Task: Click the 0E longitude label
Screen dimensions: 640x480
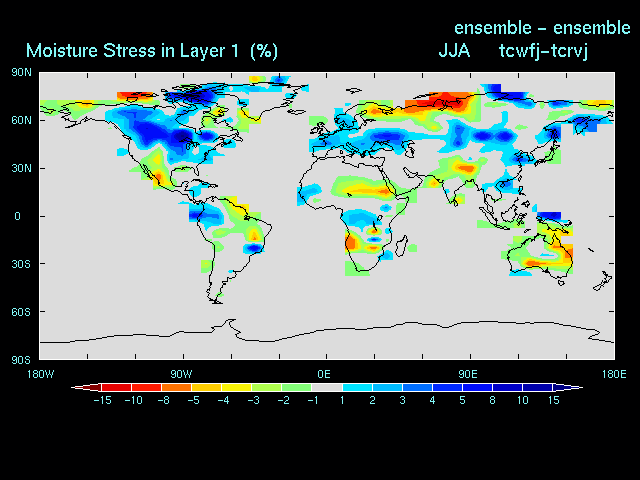Action: point(324,374)
